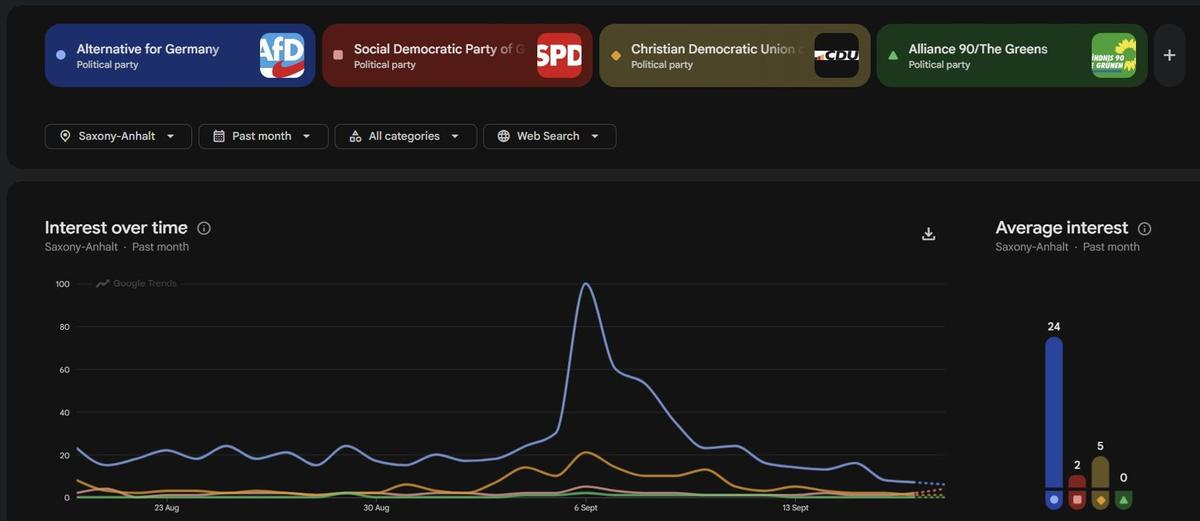Click the shapes icon in categories filter

point(355,136)
